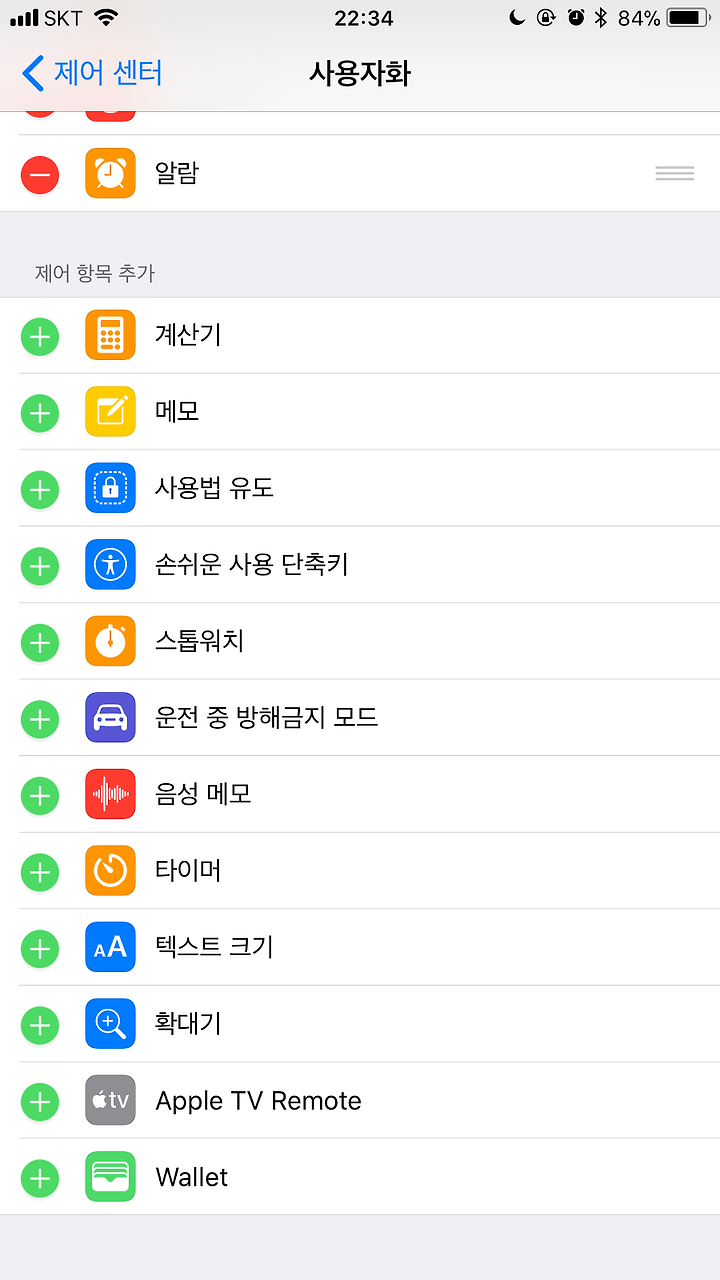Select the 메모 row label

click(x=177, y=411)
